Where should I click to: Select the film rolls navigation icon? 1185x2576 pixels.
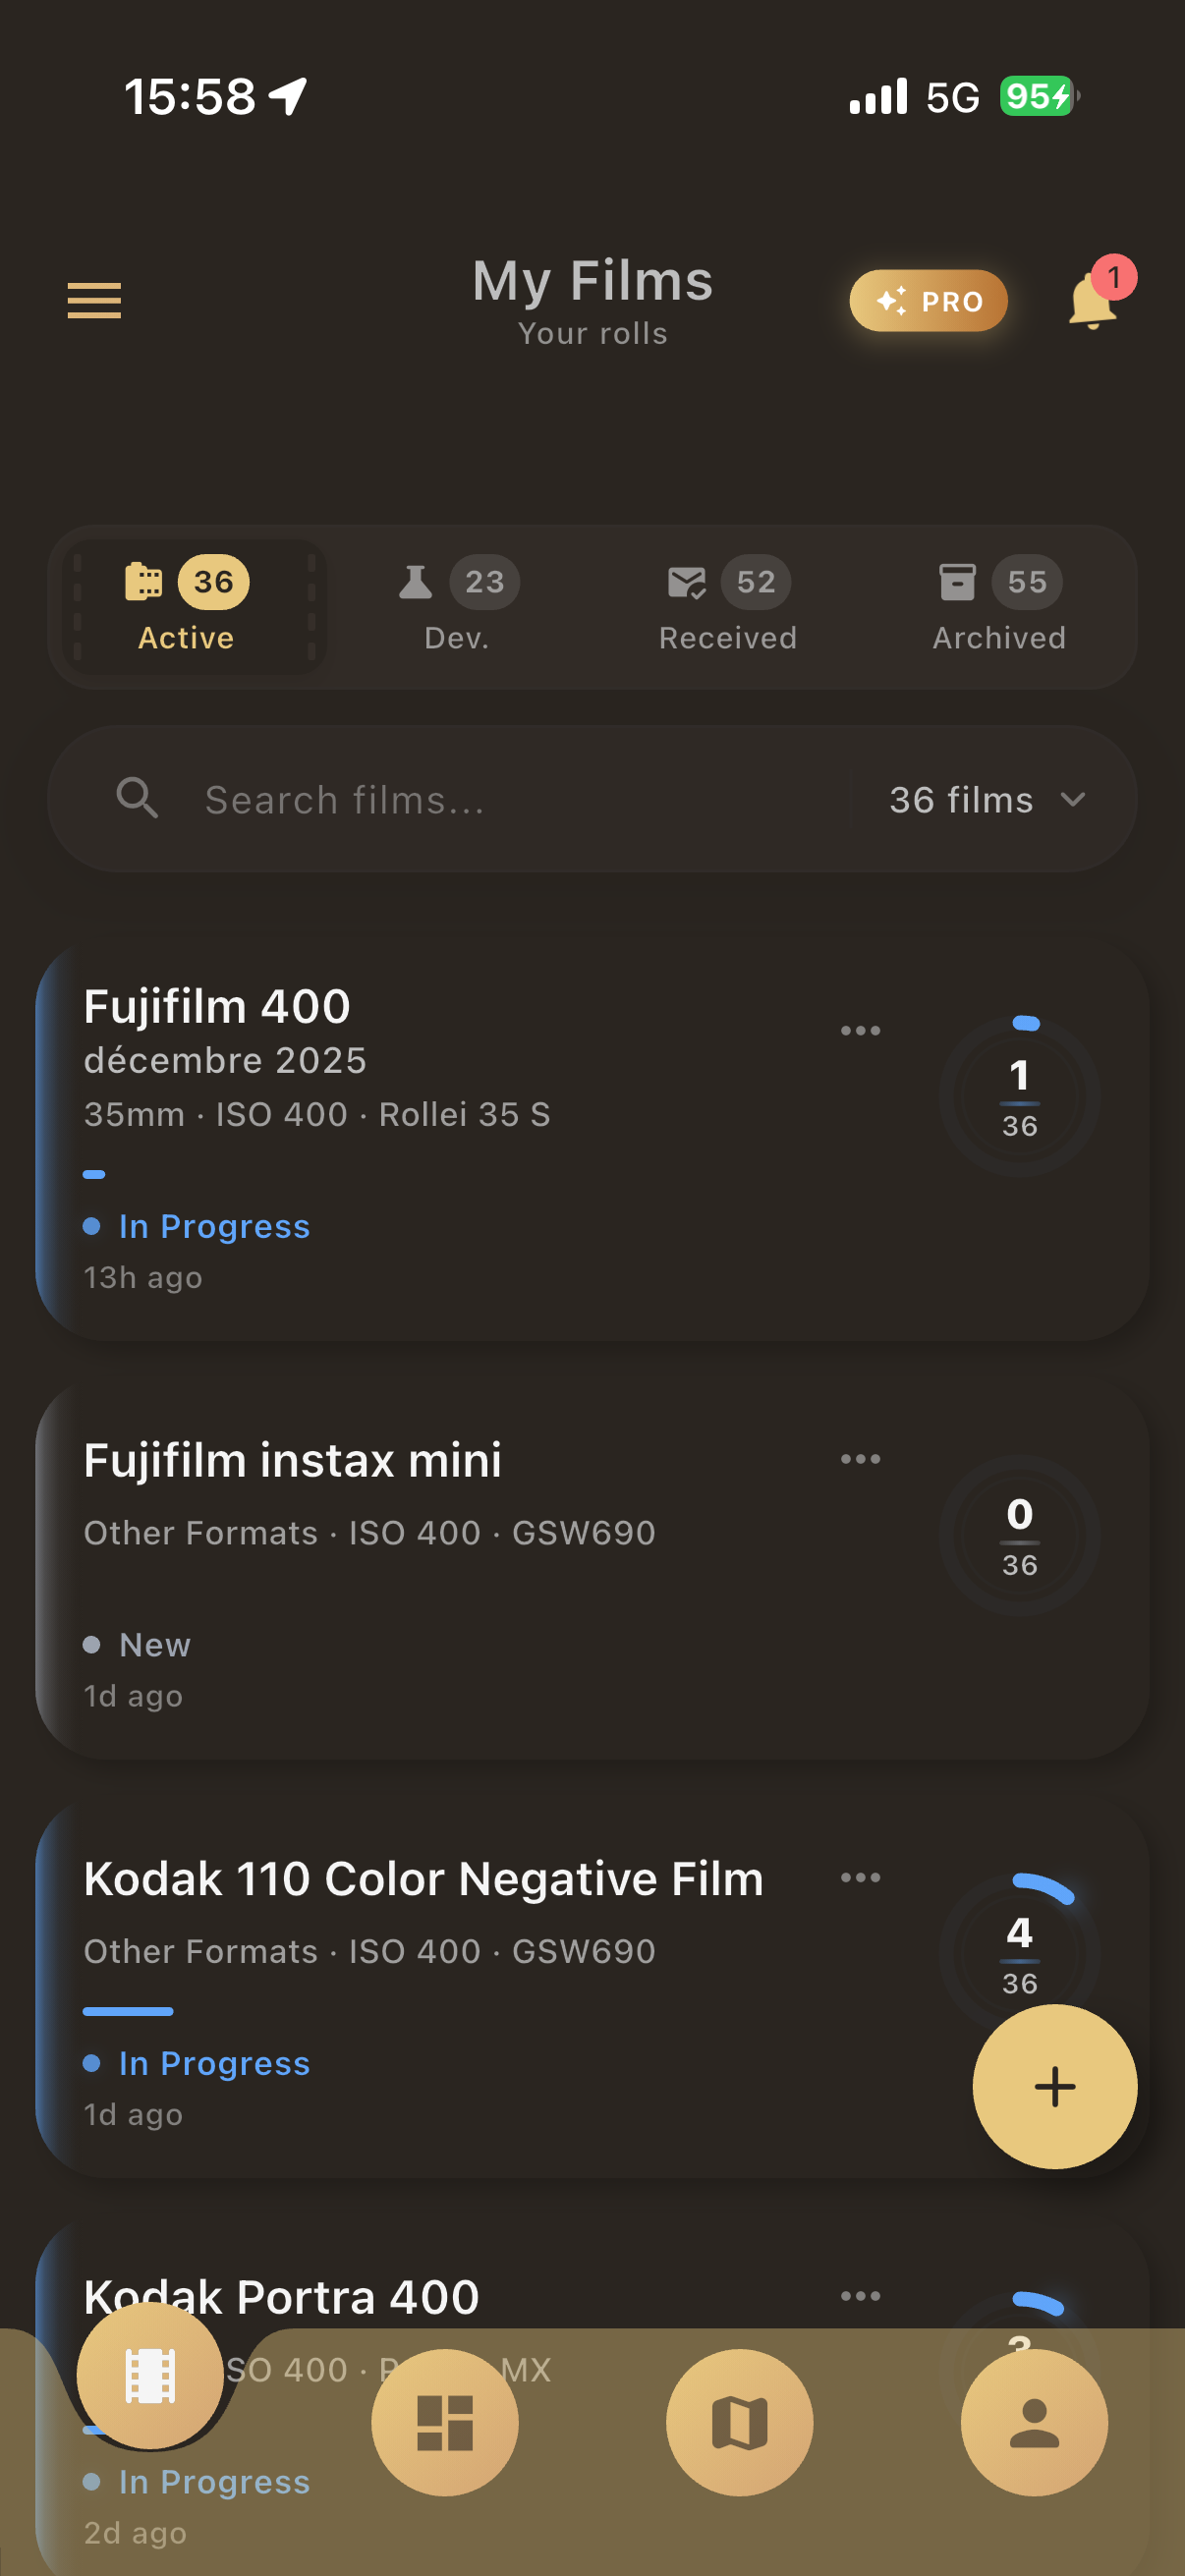point(150,2376)
